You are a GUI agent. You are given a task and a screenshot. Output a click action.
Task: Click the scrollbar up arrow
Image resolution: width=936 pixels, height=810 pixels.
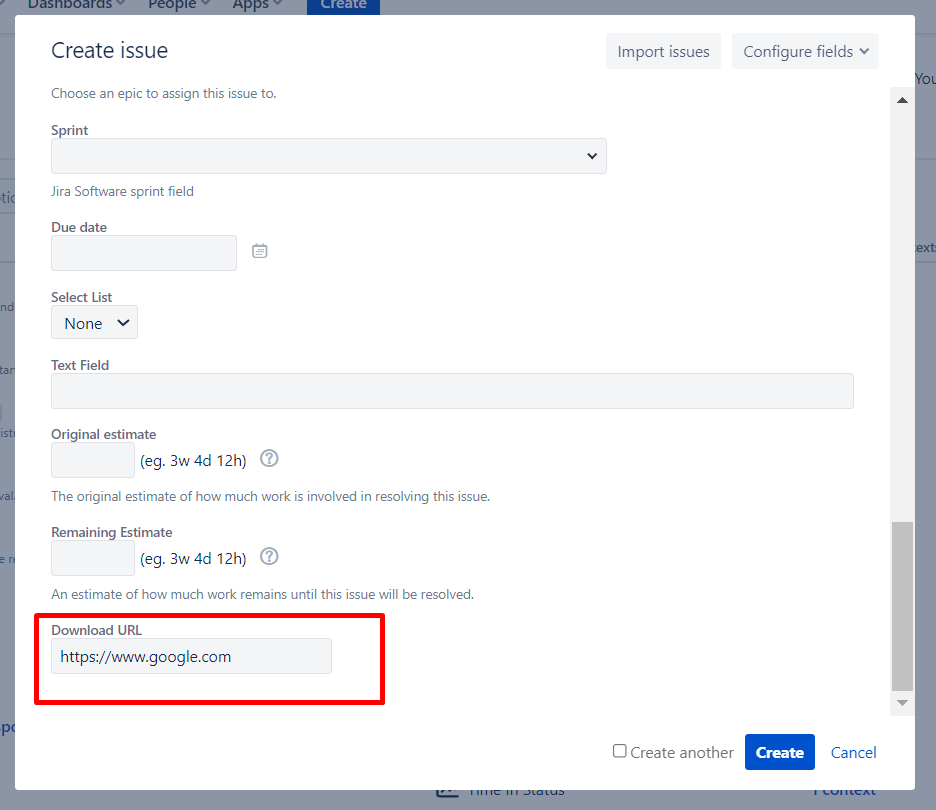coord(902,100)
